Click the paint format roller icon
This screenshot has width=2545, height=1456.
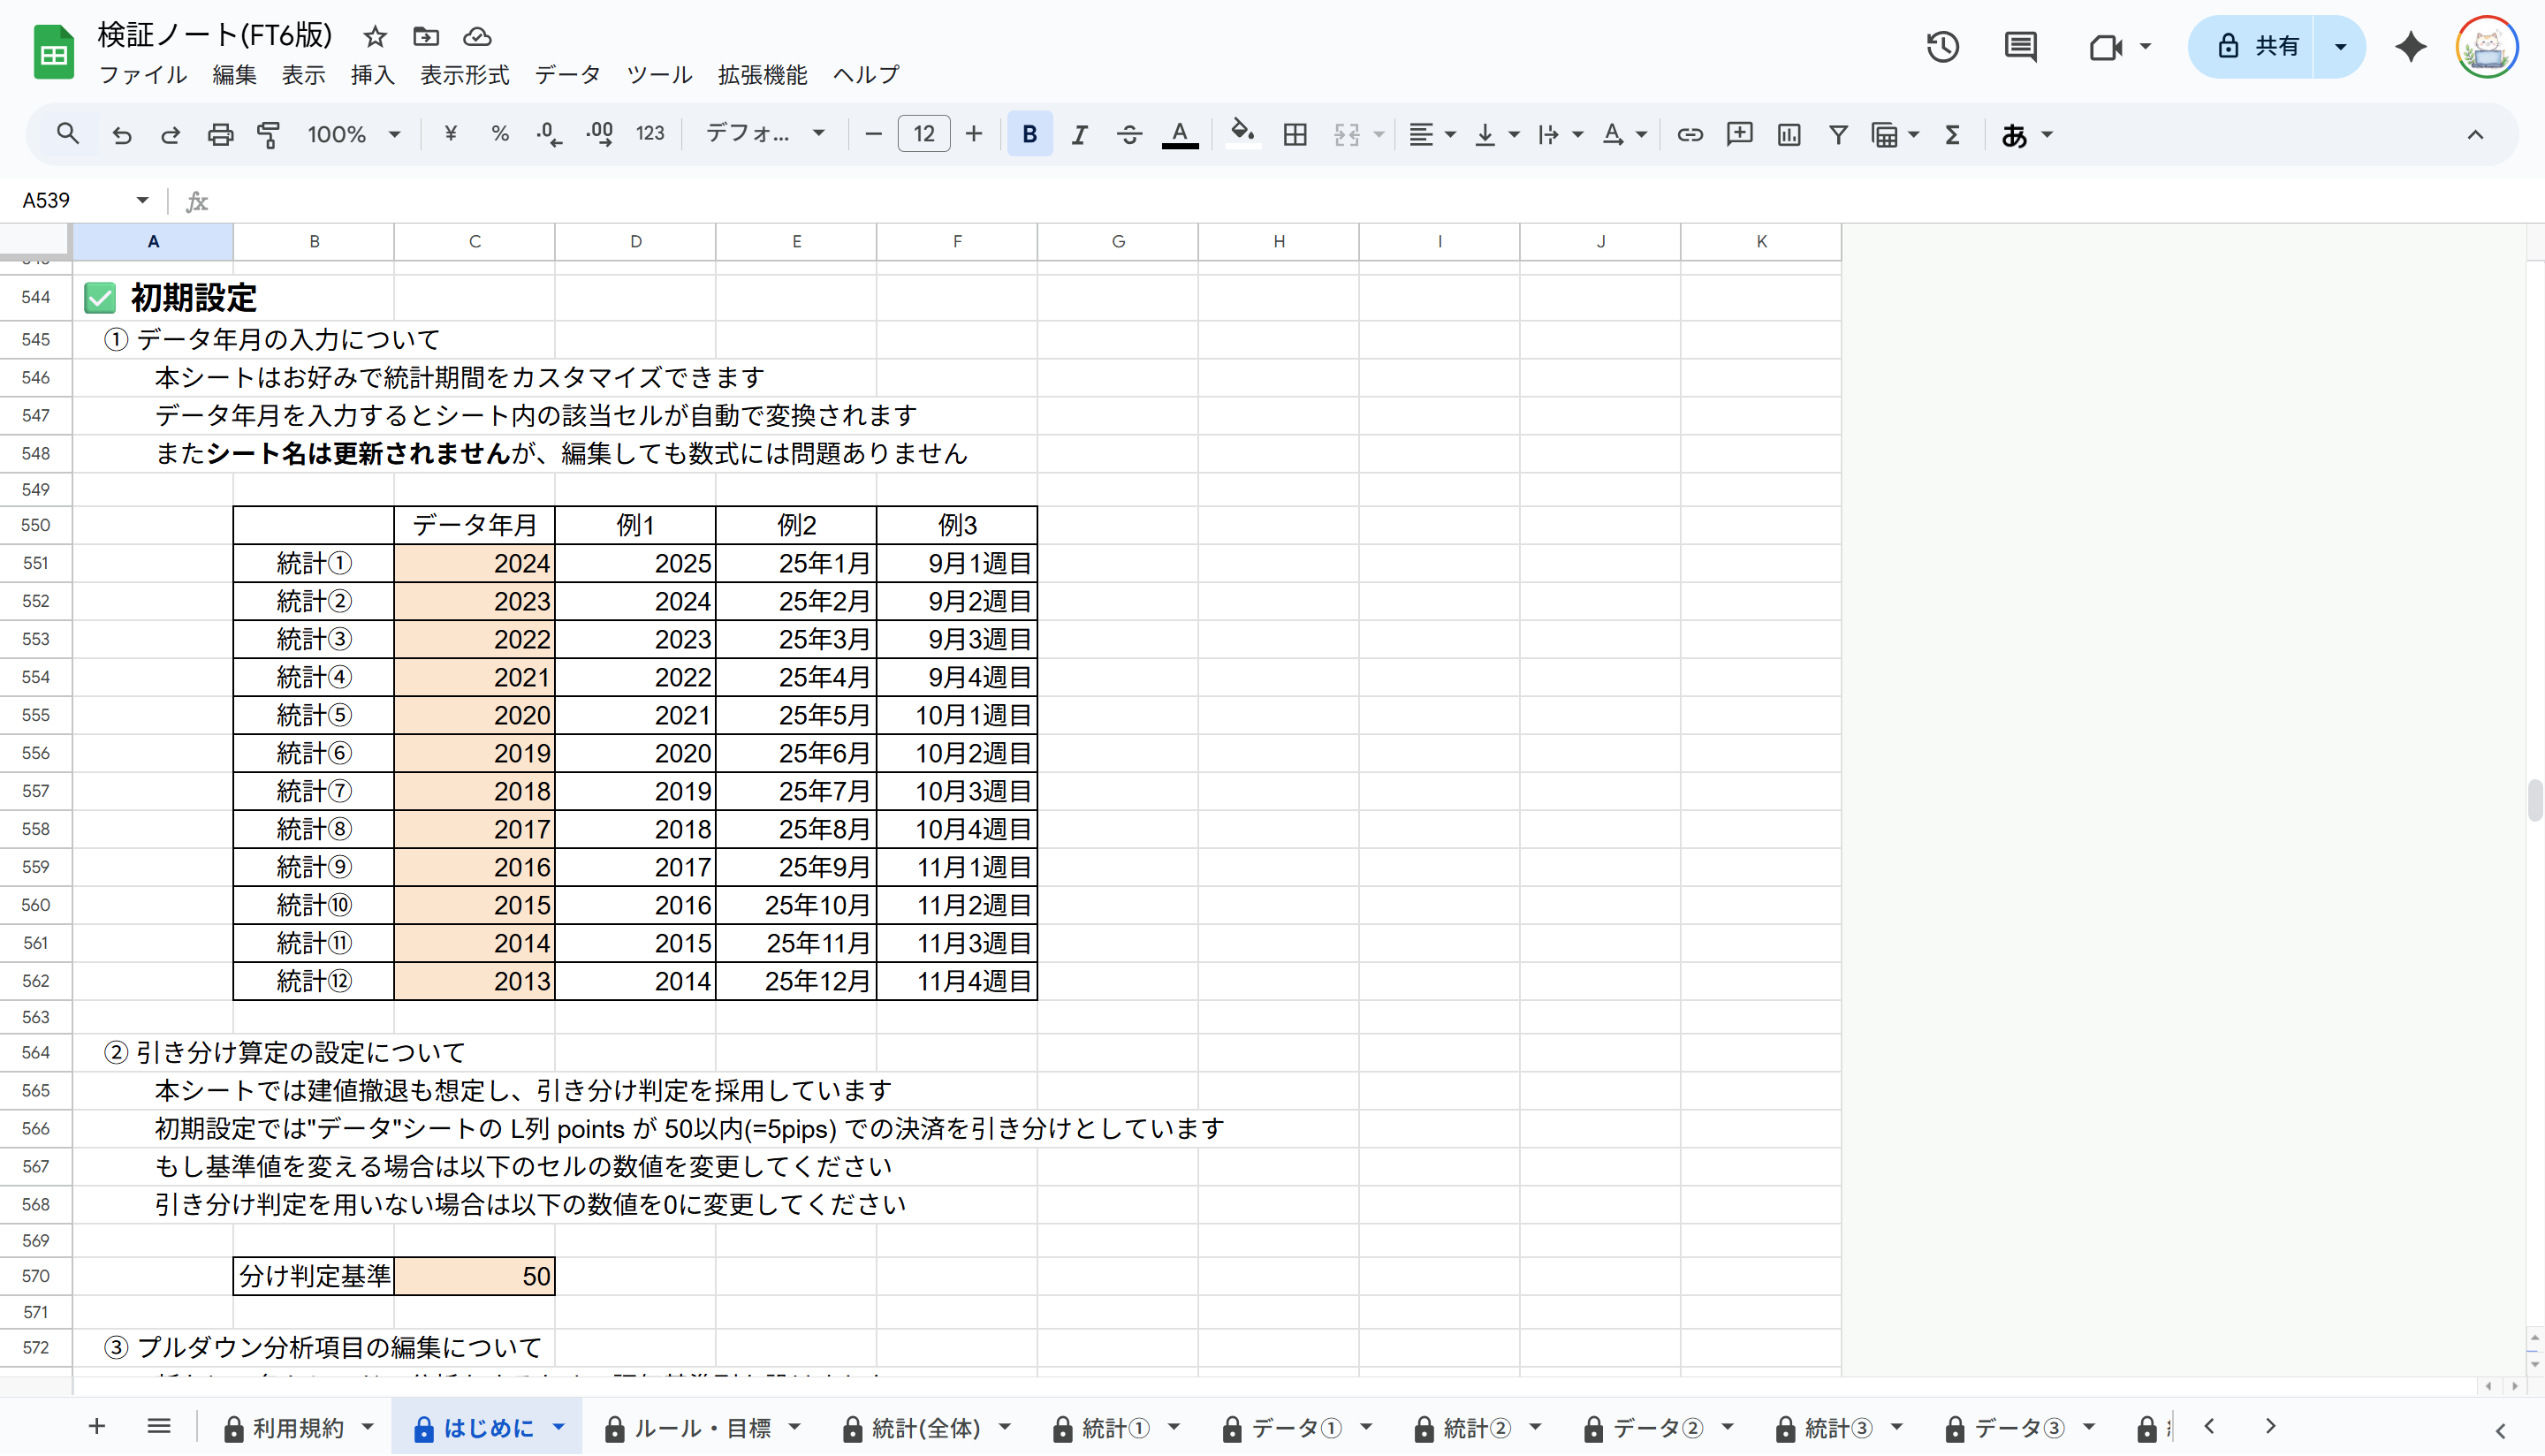click(269, 134)
